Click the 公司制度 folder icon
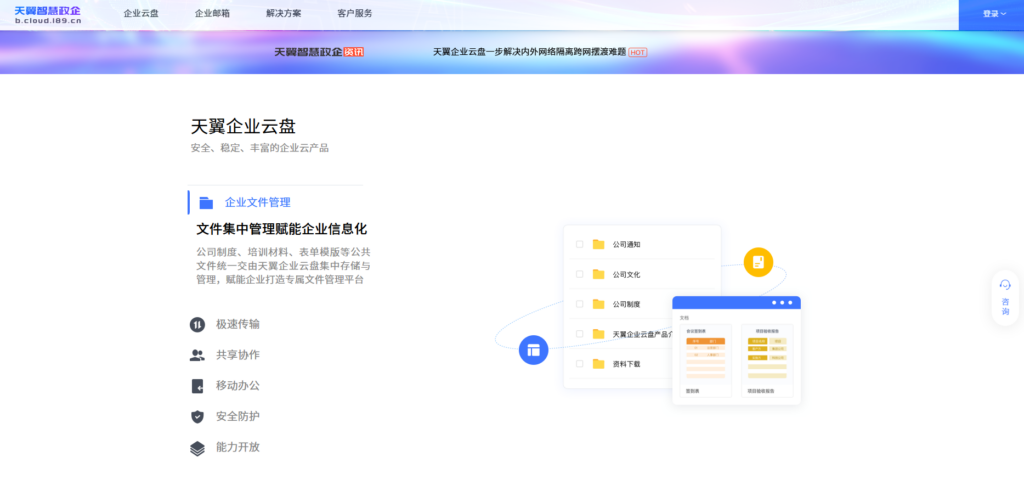The height and width of the screenshot is (485, 1024). (x=598, y=304)
